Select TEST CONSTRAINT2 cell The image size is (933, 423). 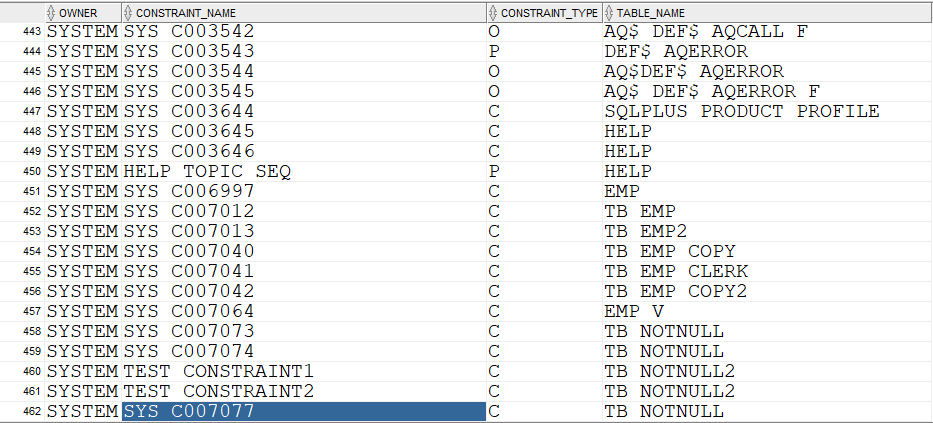pyautogui.click(x=304, y=391)
